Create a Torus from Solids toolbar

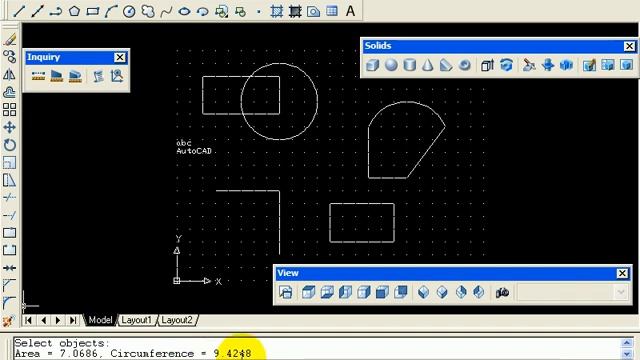click(x=464, y=65)
